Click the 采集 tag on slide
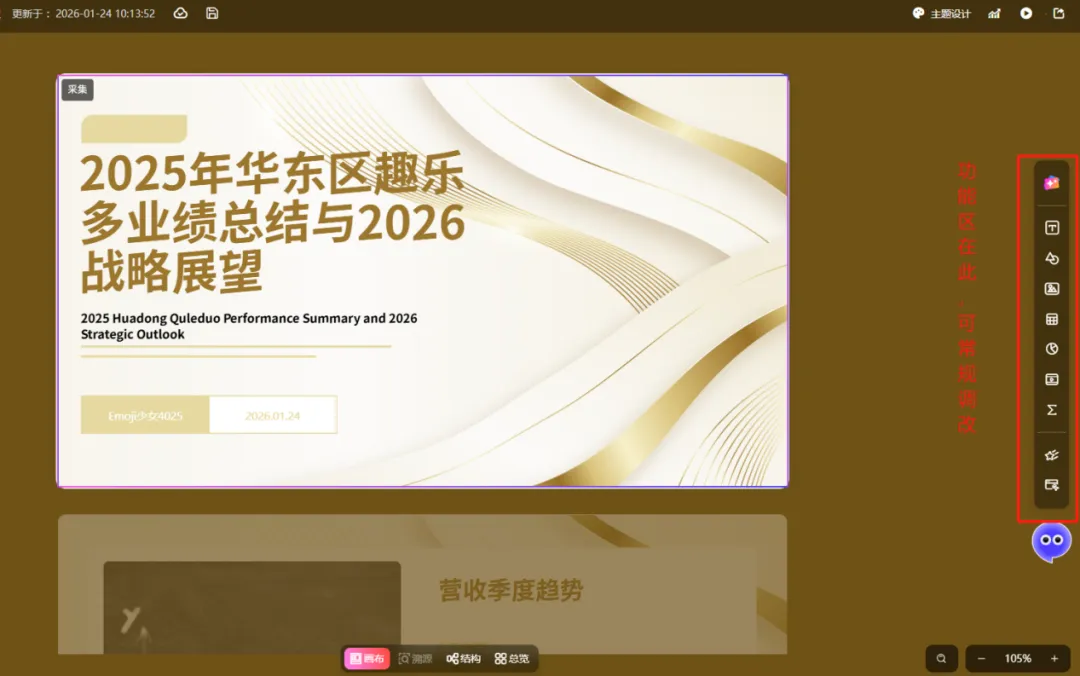 pos(77,90)
